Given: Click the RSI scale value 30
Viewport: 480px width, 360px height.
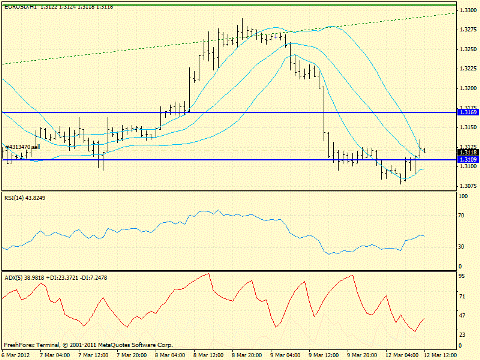Looking at the screenshot, I should (x=462, y=247).
